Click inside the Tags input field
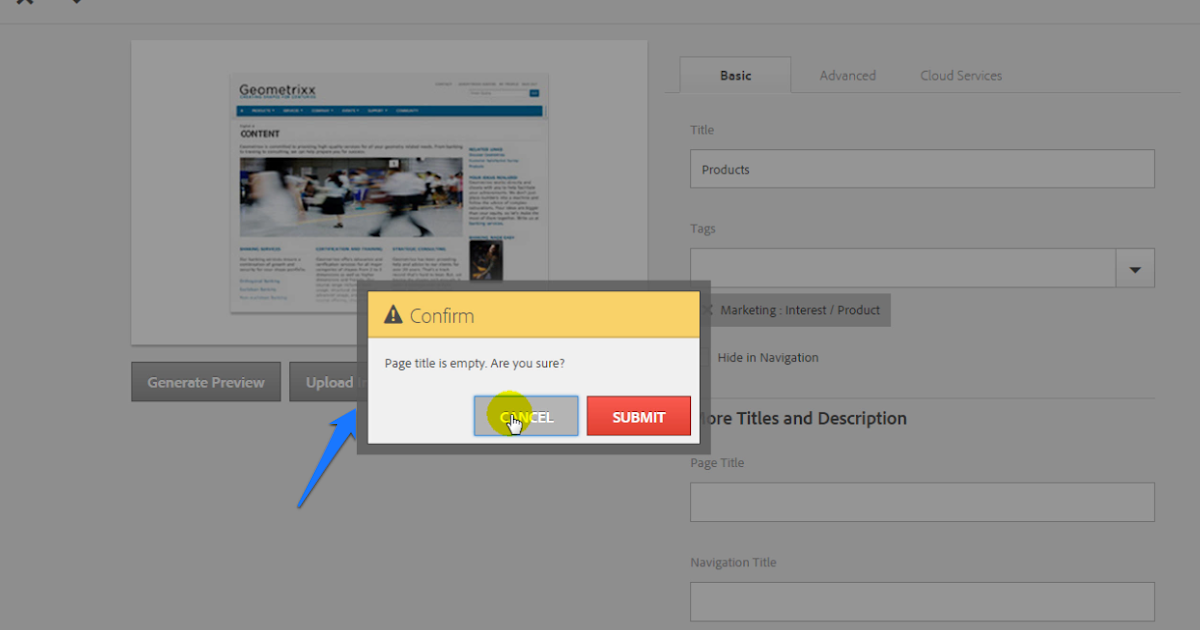Viewport: 1200px width, 630px height. (900, 267)
